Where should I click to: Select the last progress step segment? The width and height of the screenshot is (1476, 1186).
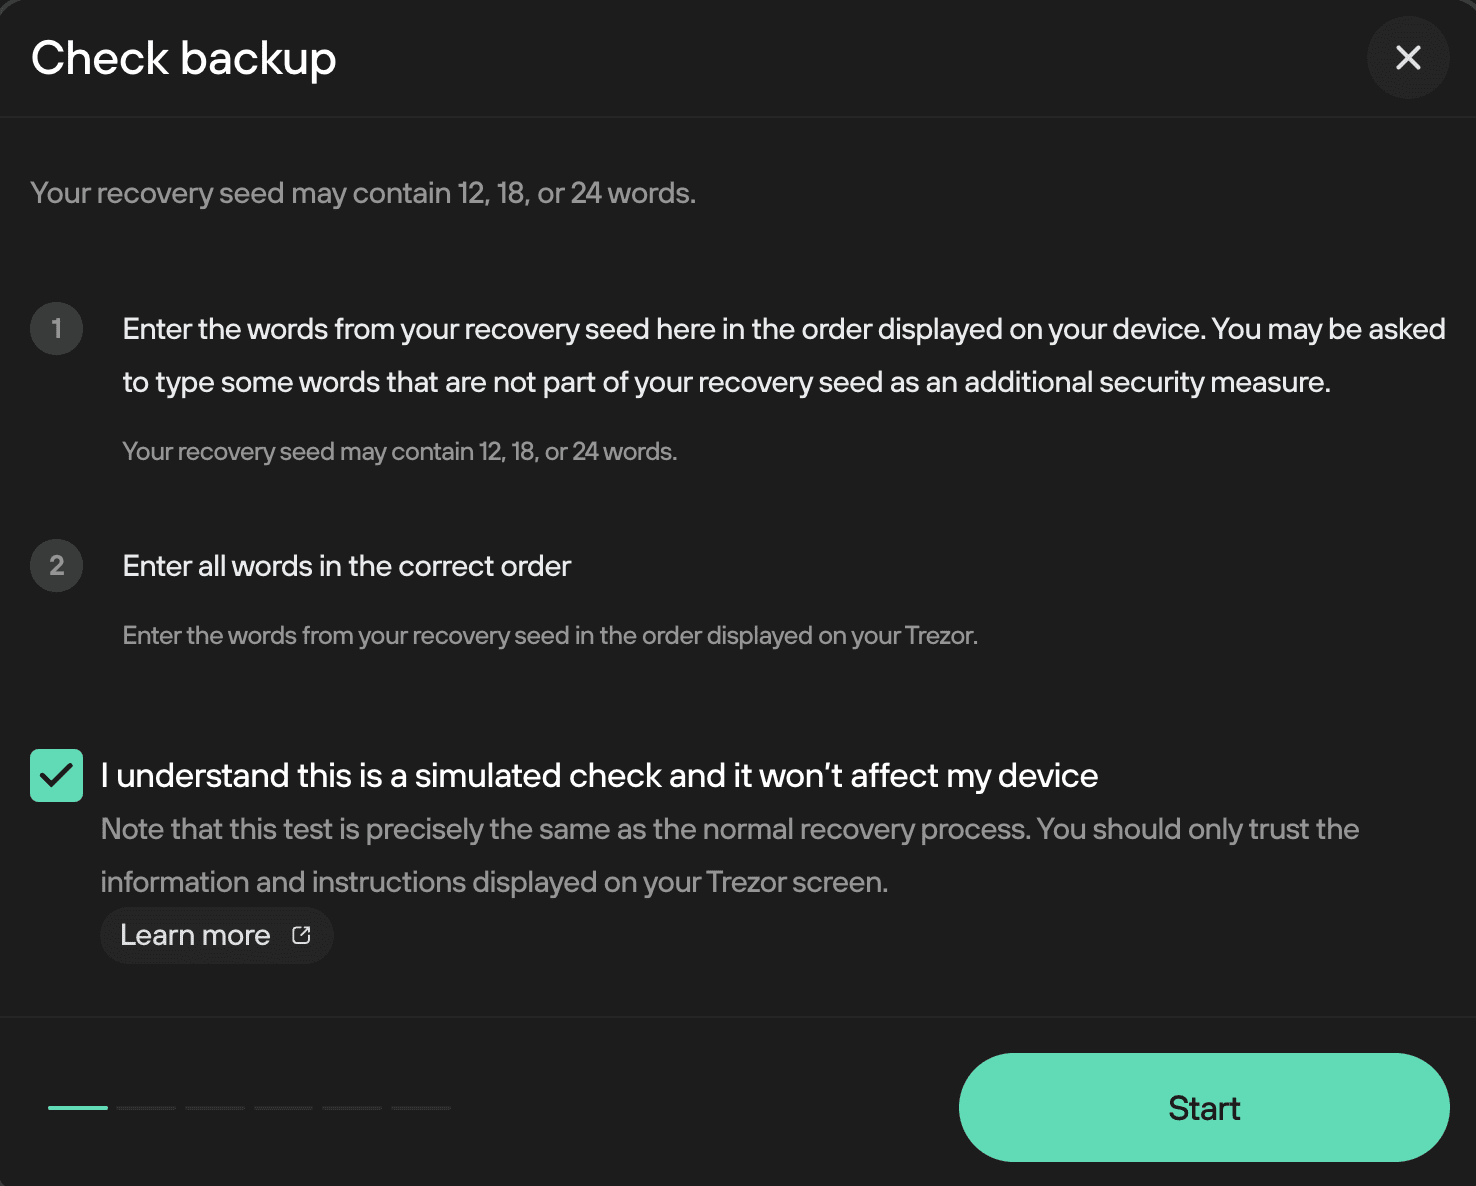coord(421,1107)
